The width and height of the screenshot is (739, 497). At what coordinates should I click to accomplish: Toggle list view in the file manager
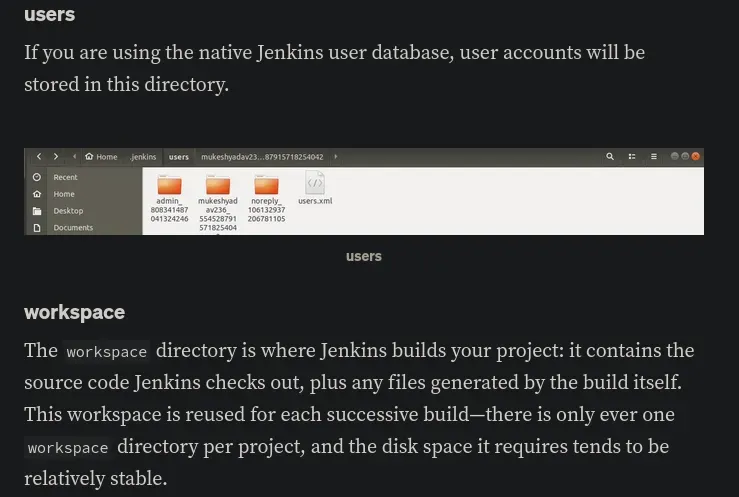(x=632, y=156)
